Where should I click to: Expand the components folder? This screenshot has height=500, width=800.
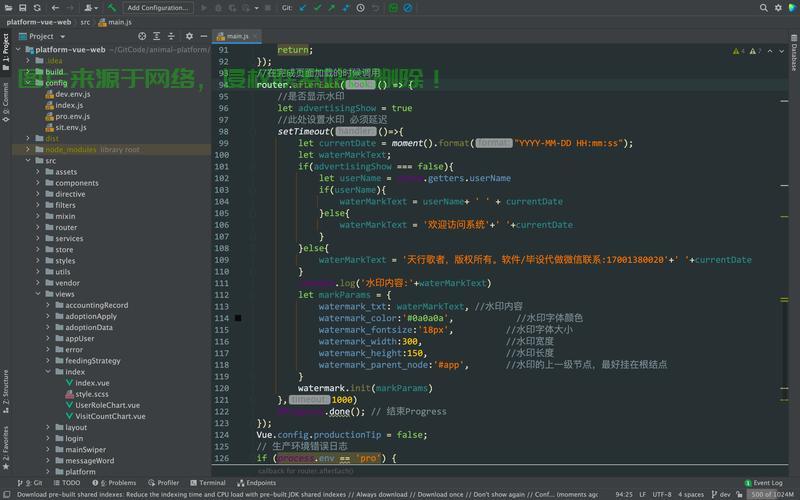point(38,183)
